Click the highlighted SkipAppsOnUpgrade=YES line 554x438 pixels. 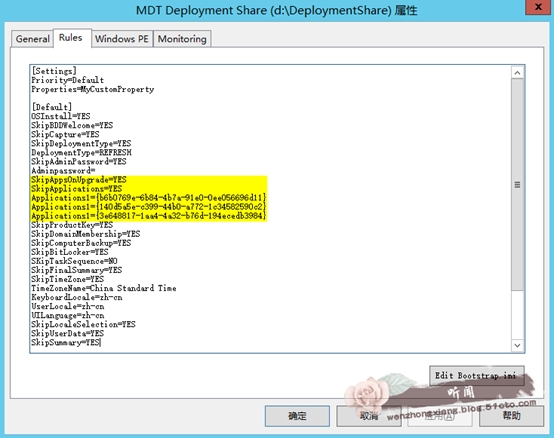point(79,179)
